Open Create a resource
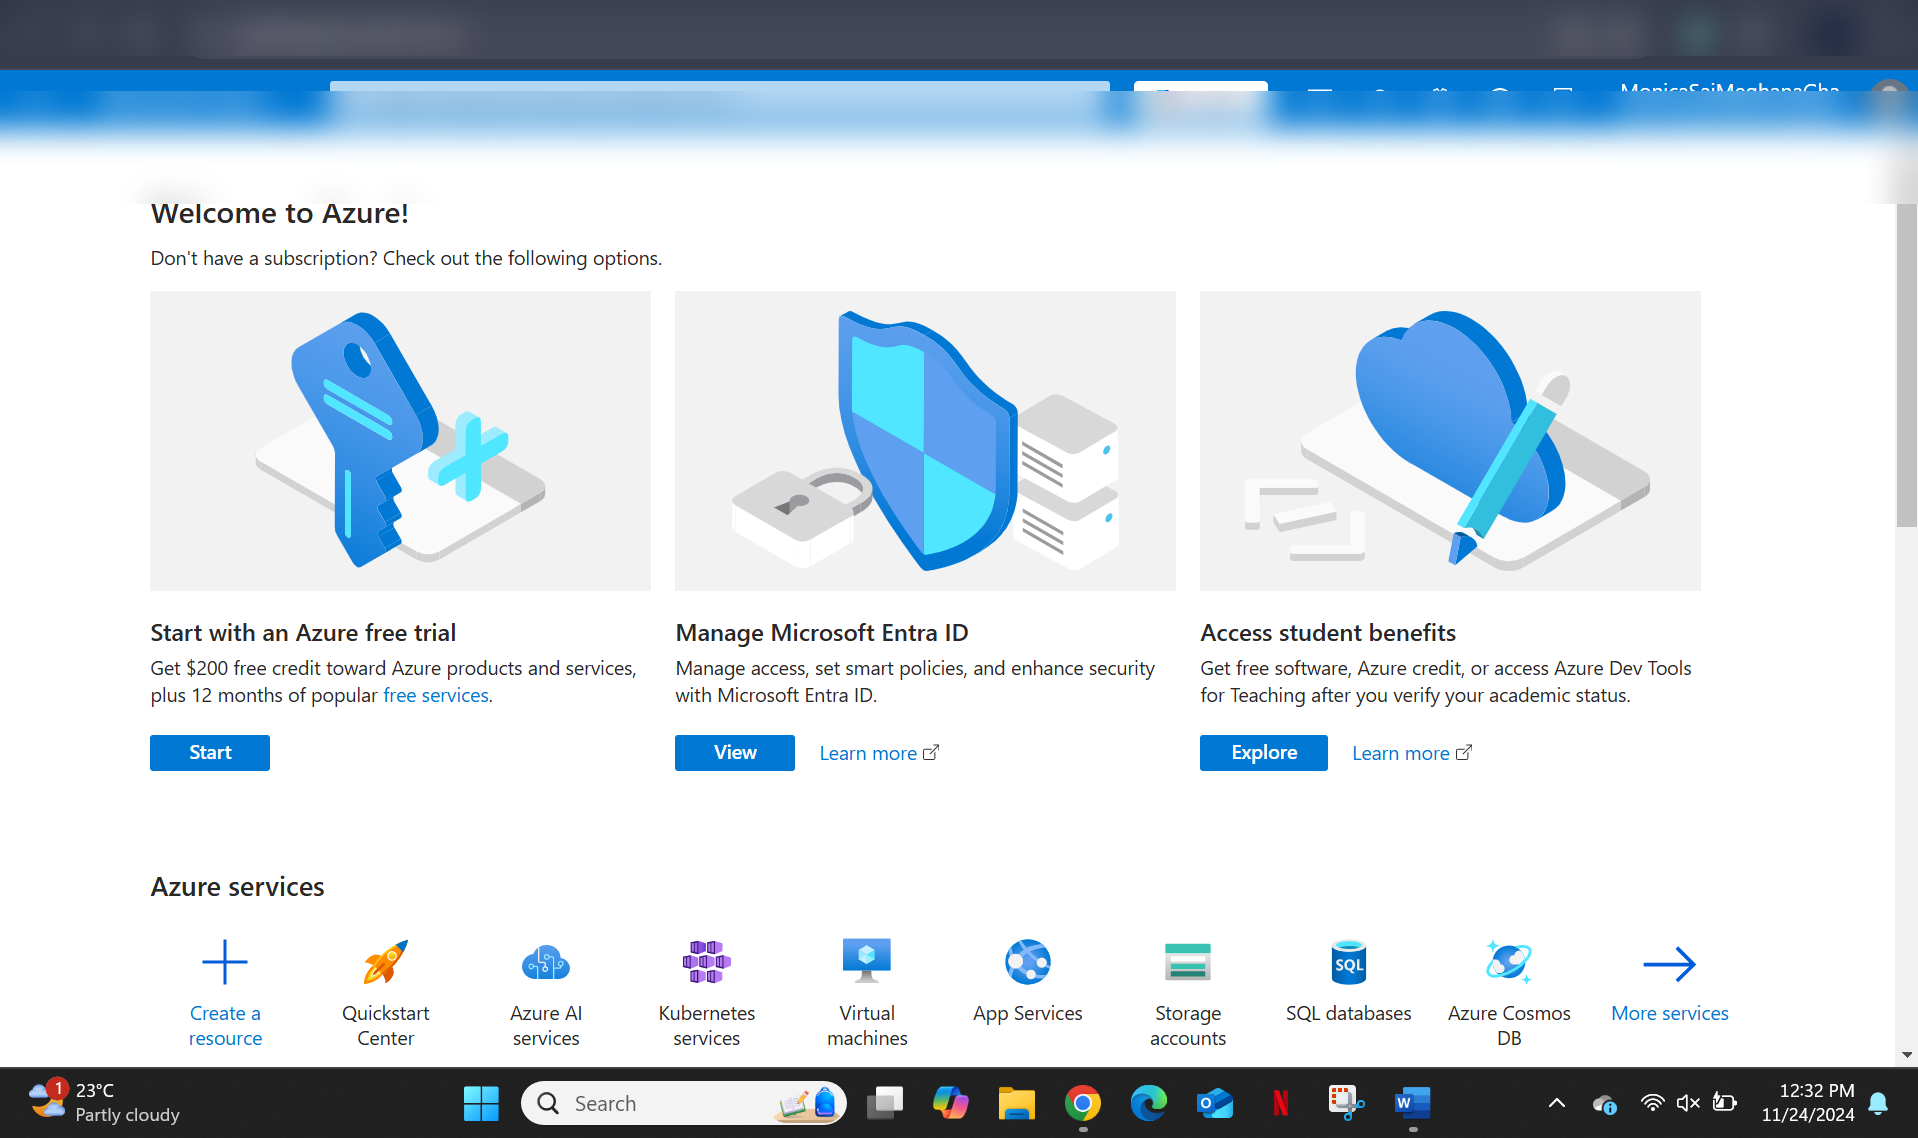 [225, 993]
